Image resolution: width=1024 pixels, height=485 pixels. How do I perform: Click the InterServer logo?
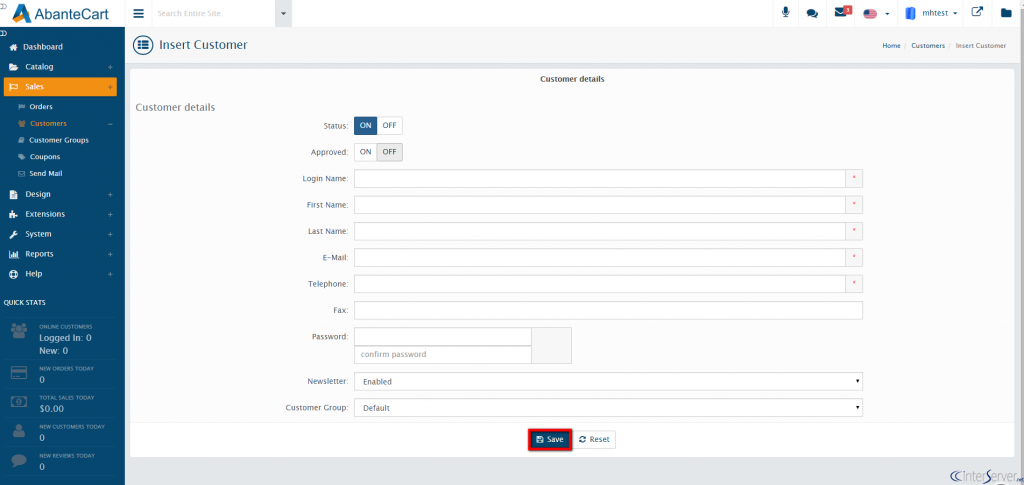[986, 475]
